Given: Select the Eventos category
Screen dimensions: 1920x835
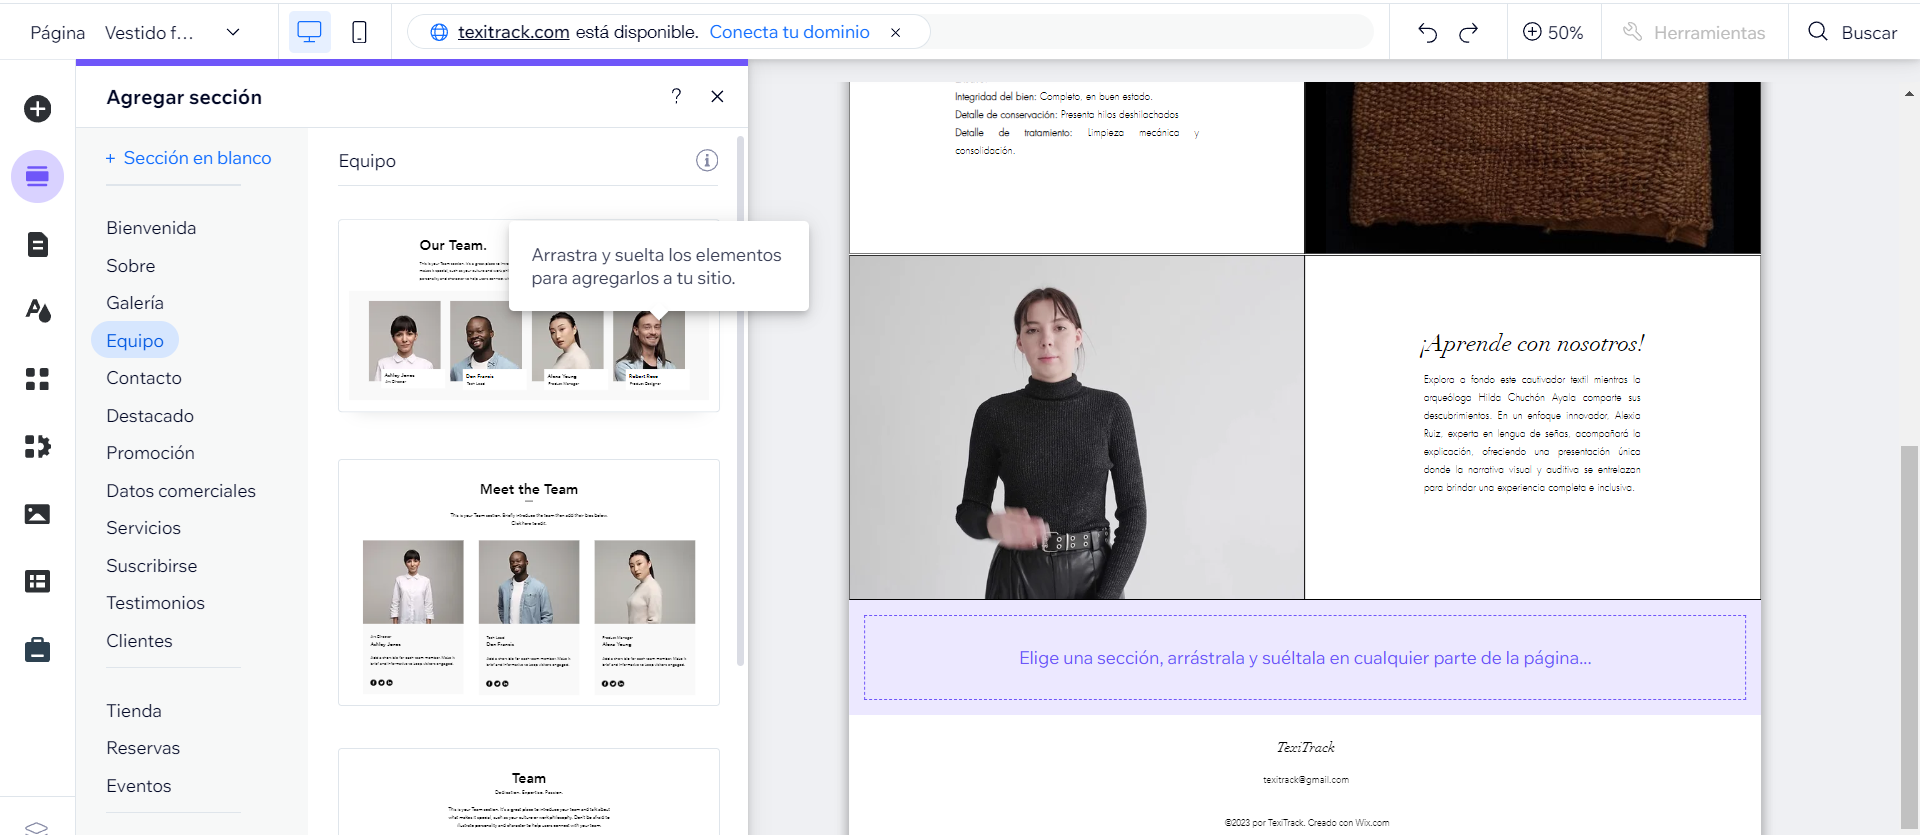Looking at the screenshot, I should coord(139,786).
